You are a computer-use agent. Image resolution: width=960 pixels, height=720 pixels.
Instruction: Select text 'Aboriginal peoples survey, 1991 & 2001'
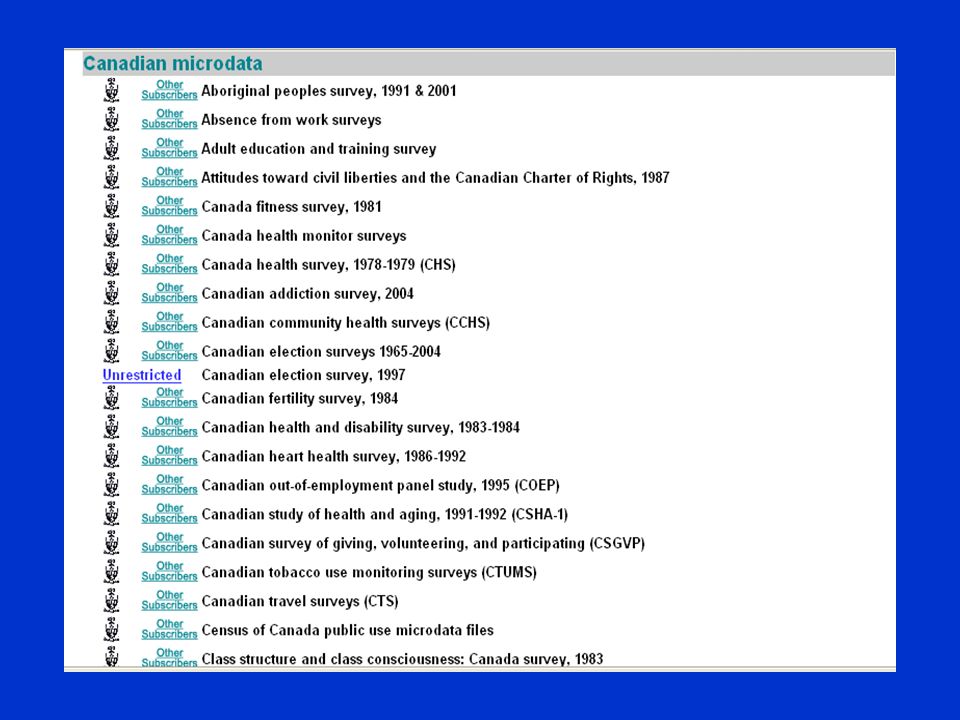[x=329, y=91]
